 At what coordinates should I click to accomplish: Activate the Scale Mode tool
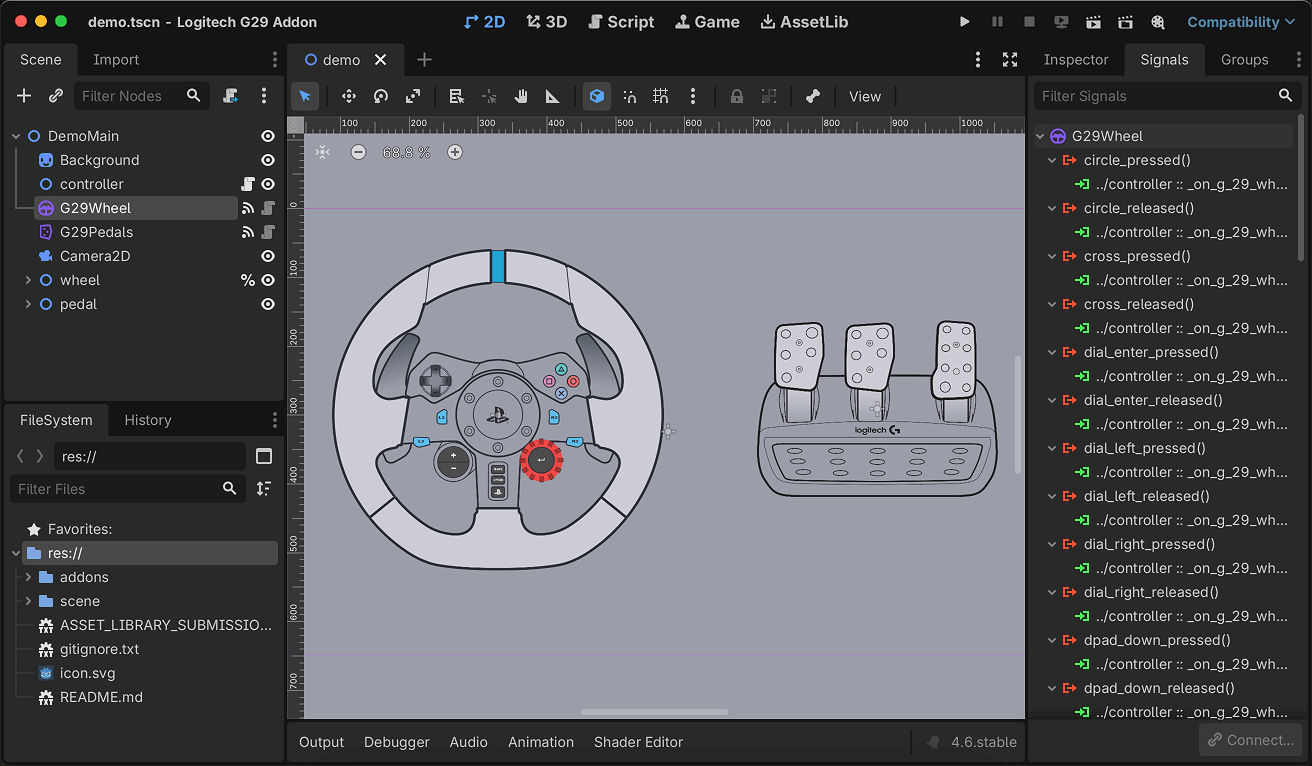413,97
